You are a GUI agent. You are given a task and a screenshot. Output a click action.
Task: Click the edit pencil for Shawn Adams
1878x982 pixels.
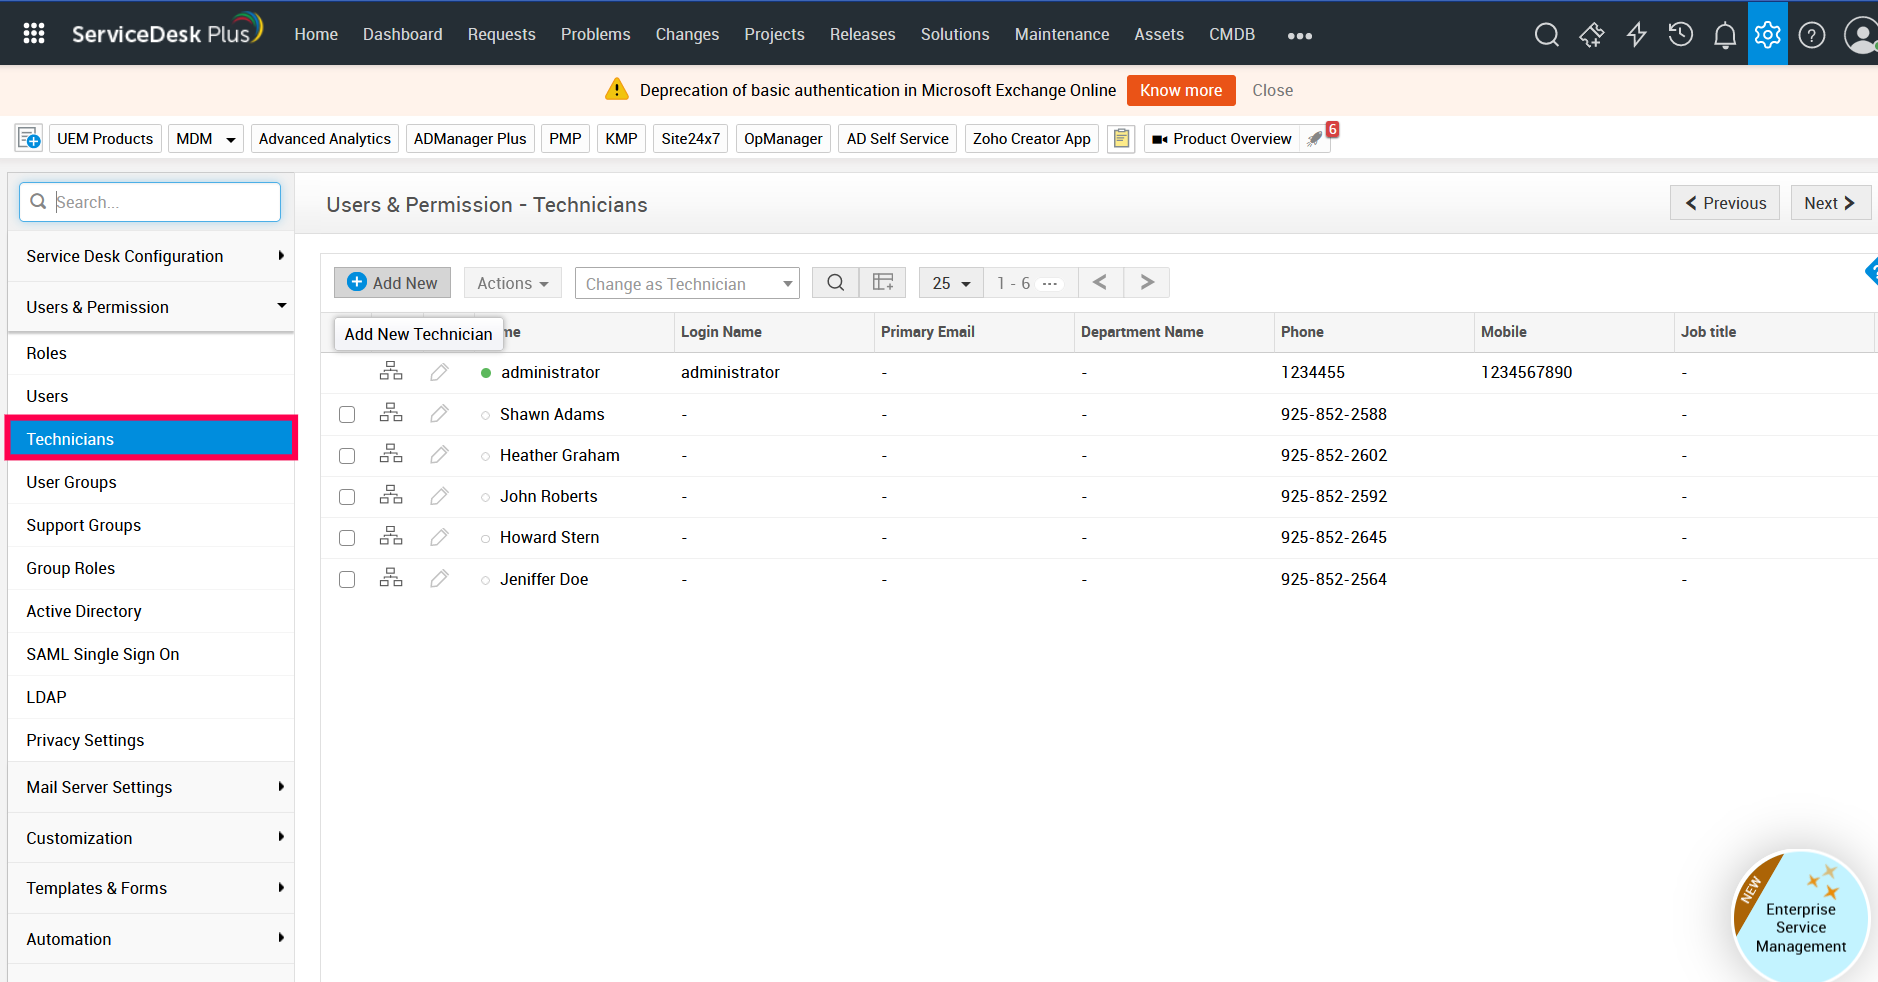coord(439,414)
